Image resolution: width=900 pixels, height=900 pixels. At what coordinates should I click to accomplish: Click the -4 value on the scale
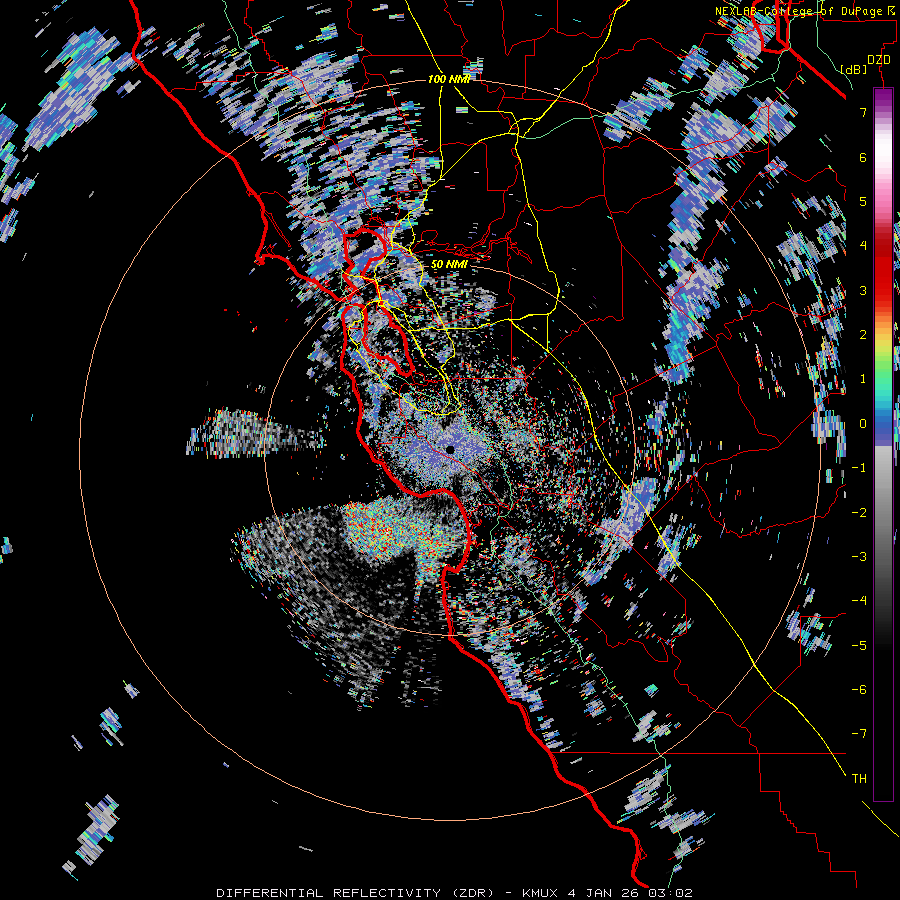(859, 601)
